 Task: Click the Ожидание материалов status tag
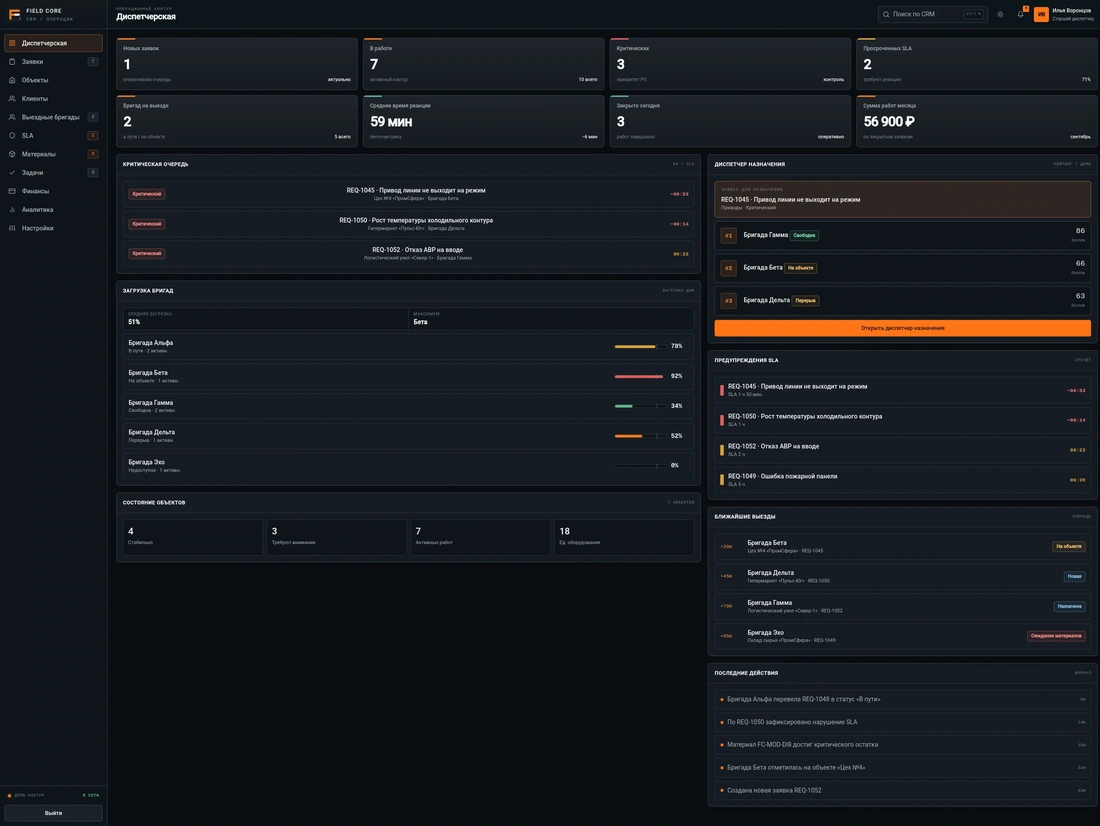click(1056, 636)
